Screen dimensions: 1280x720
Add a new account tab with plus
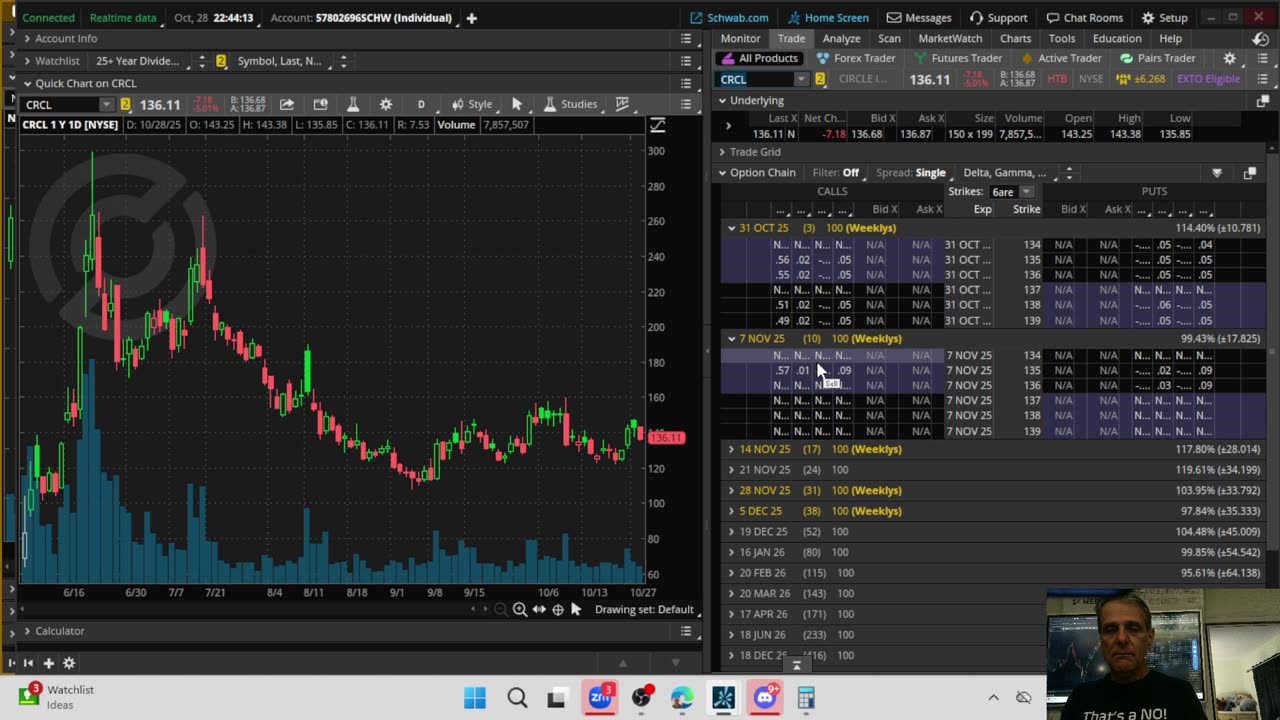tap(471, 18)
